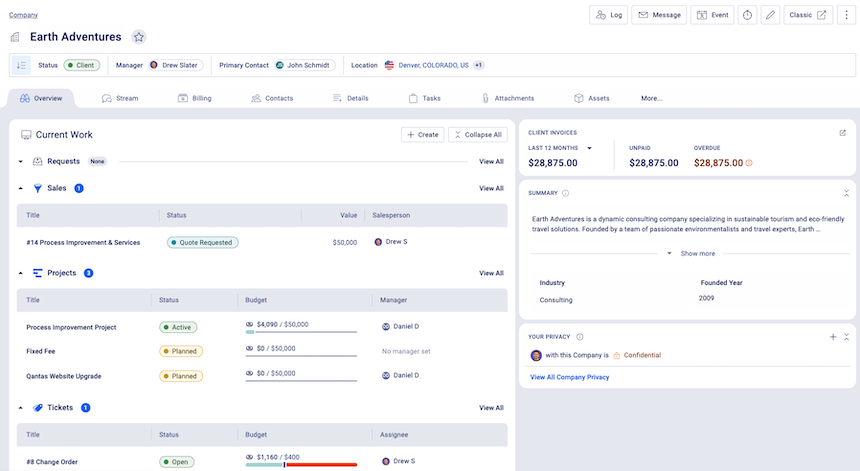Click the Message button
Image resolution: width=860 pixels, height=471 pixels.
[x=659, y=15]
